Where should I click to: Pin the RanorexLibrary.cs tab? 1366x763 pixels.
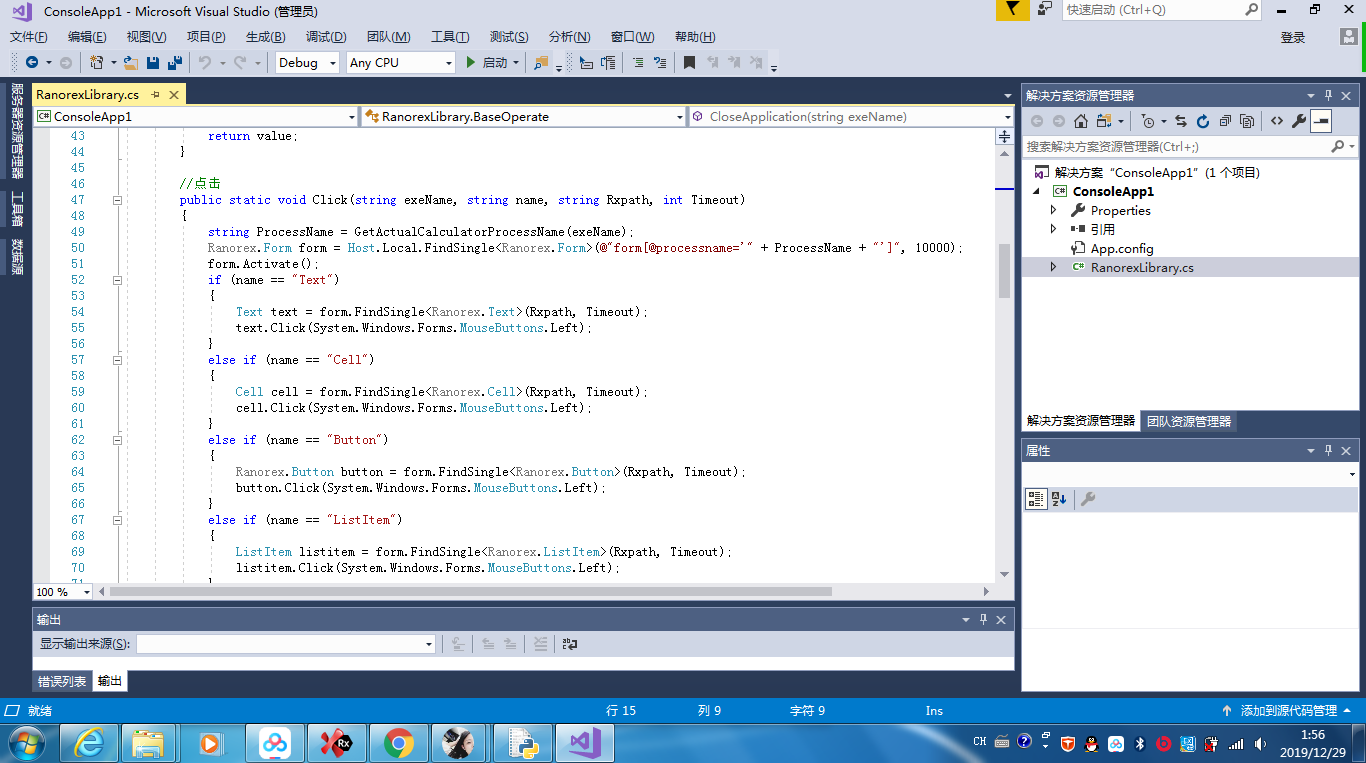point(155,95)
